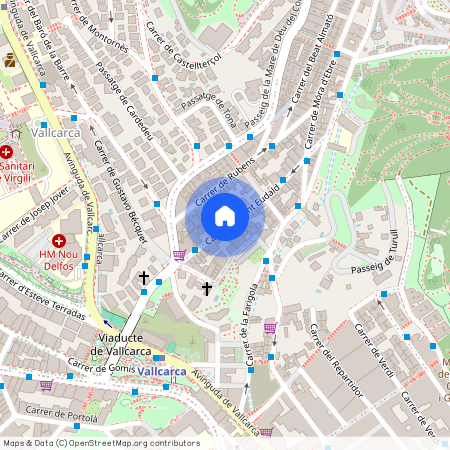Click the Carrer del Beat Almató label
450x450 pixels.
click(x=312, y=59)
